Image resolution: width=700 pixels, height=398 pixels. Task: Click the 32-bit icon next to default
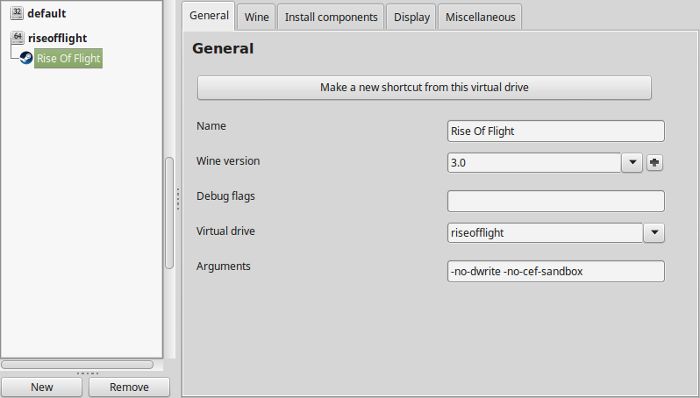17,13
